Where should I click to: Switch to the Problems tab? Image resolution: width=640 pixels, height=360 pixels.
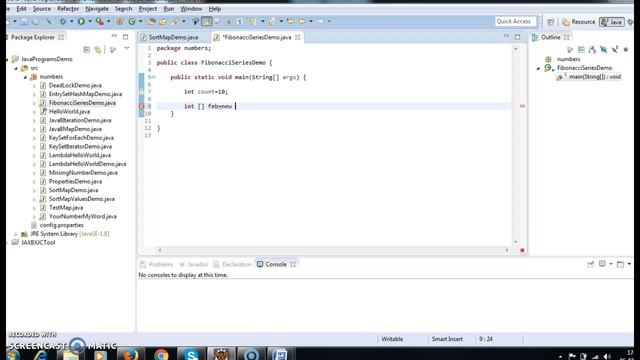157,264
